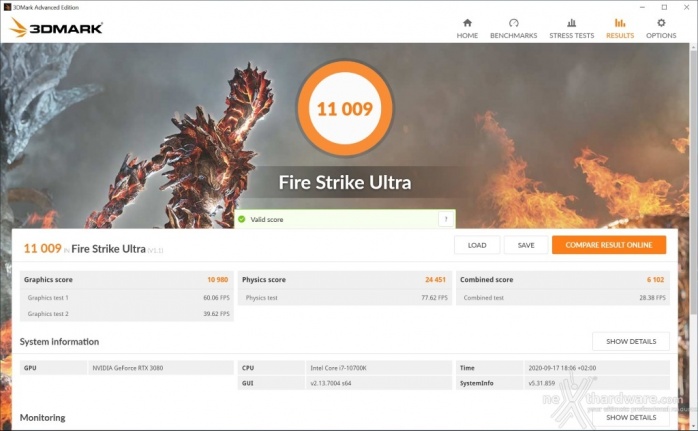The image size is (698, 431).
Task: Click the Valid score text
Action: click(x=267, y=220)
